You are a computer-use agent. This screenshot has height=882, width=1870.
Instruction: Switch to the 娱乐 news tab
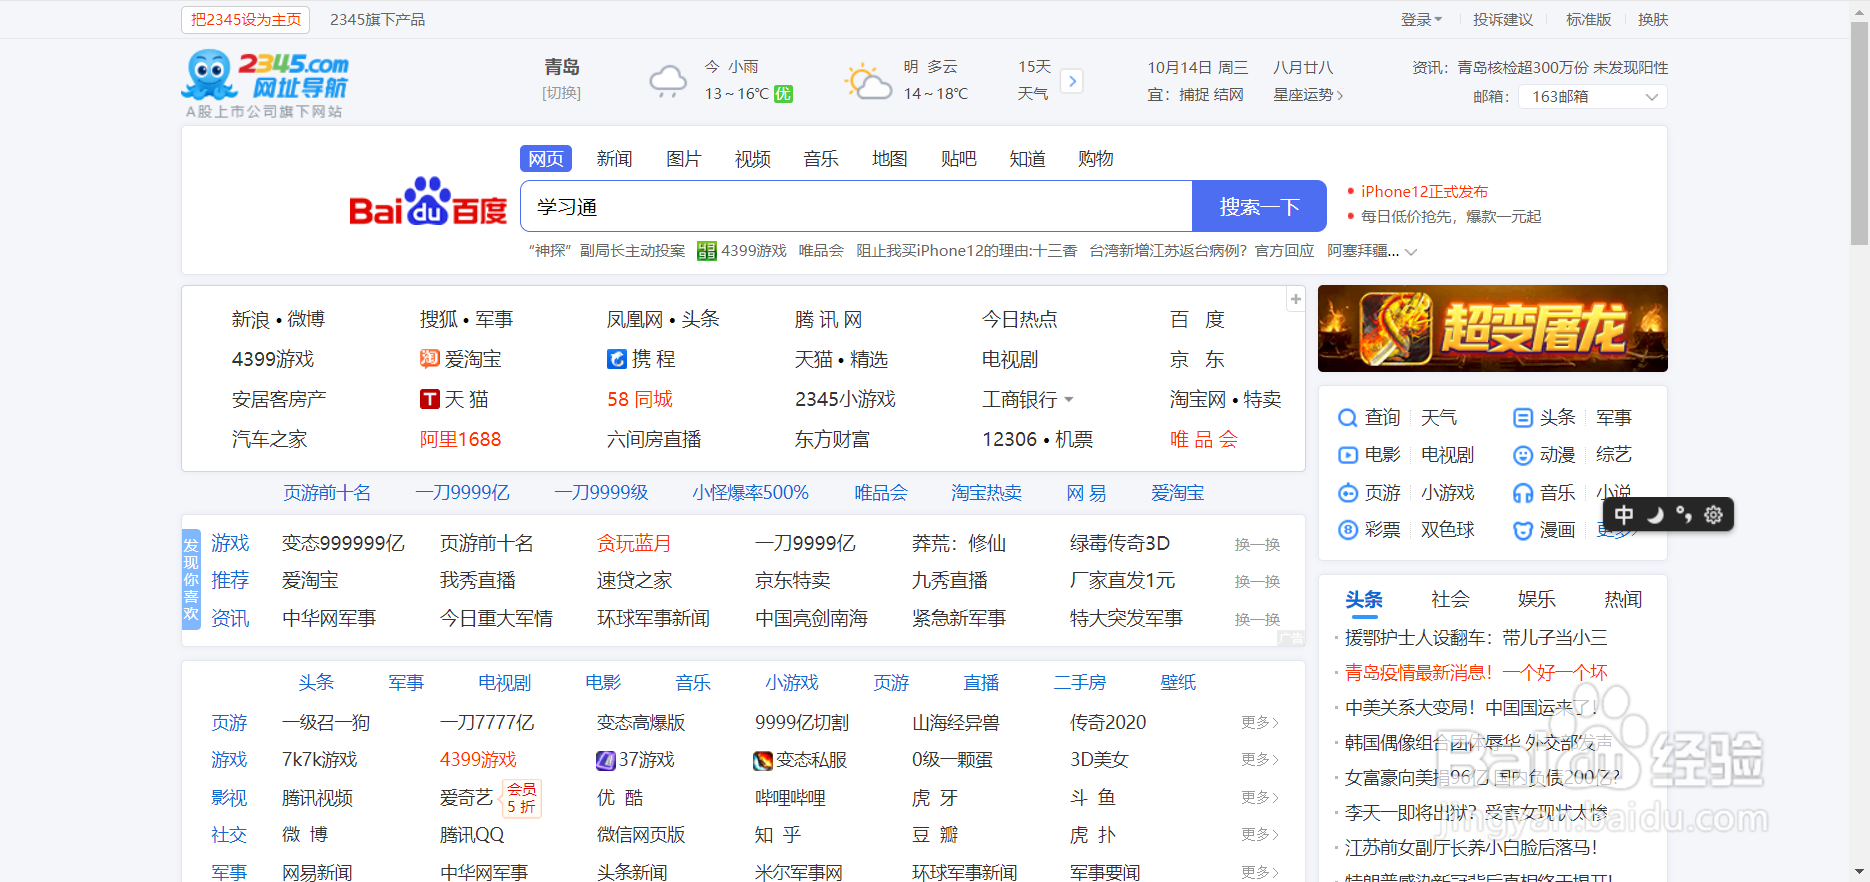(1536, 599)
